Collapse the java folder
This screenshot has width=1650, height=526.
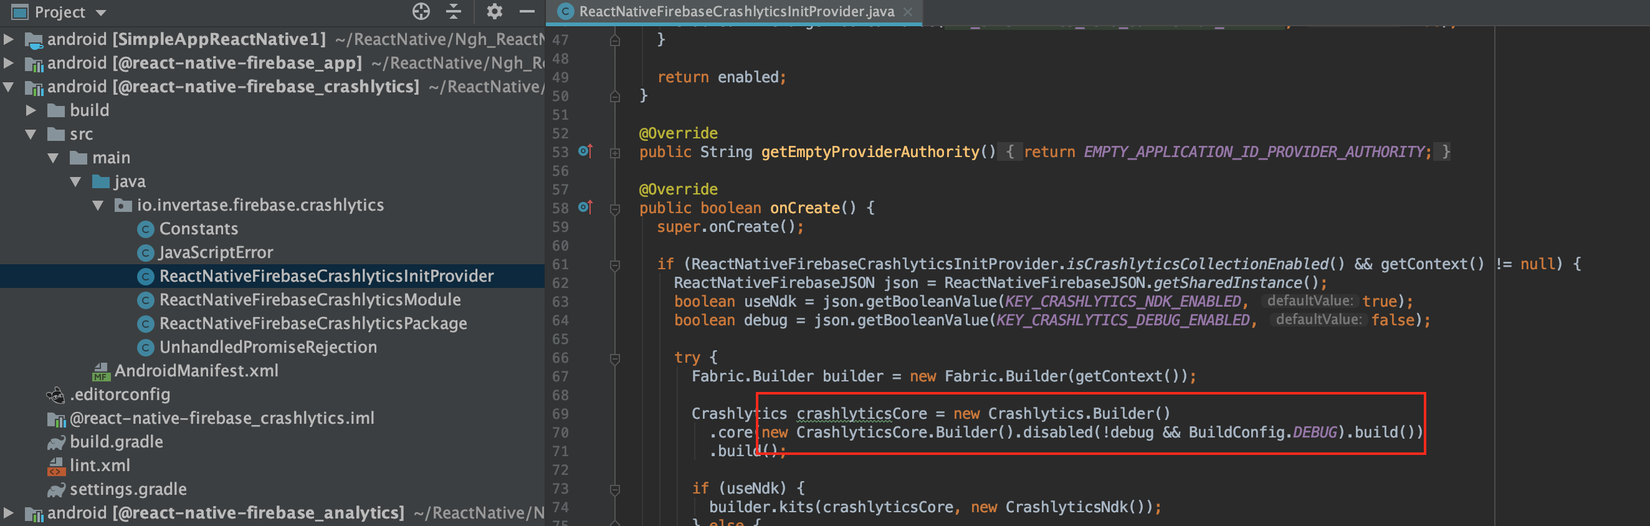tap(76, 182)
